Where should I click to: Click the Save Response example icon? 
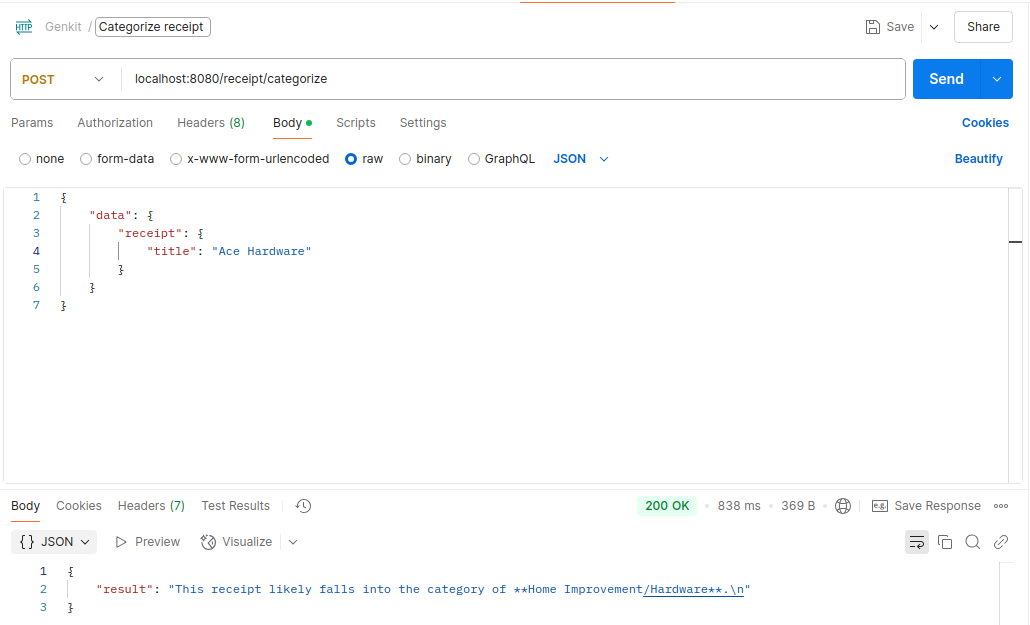[880, 506]
